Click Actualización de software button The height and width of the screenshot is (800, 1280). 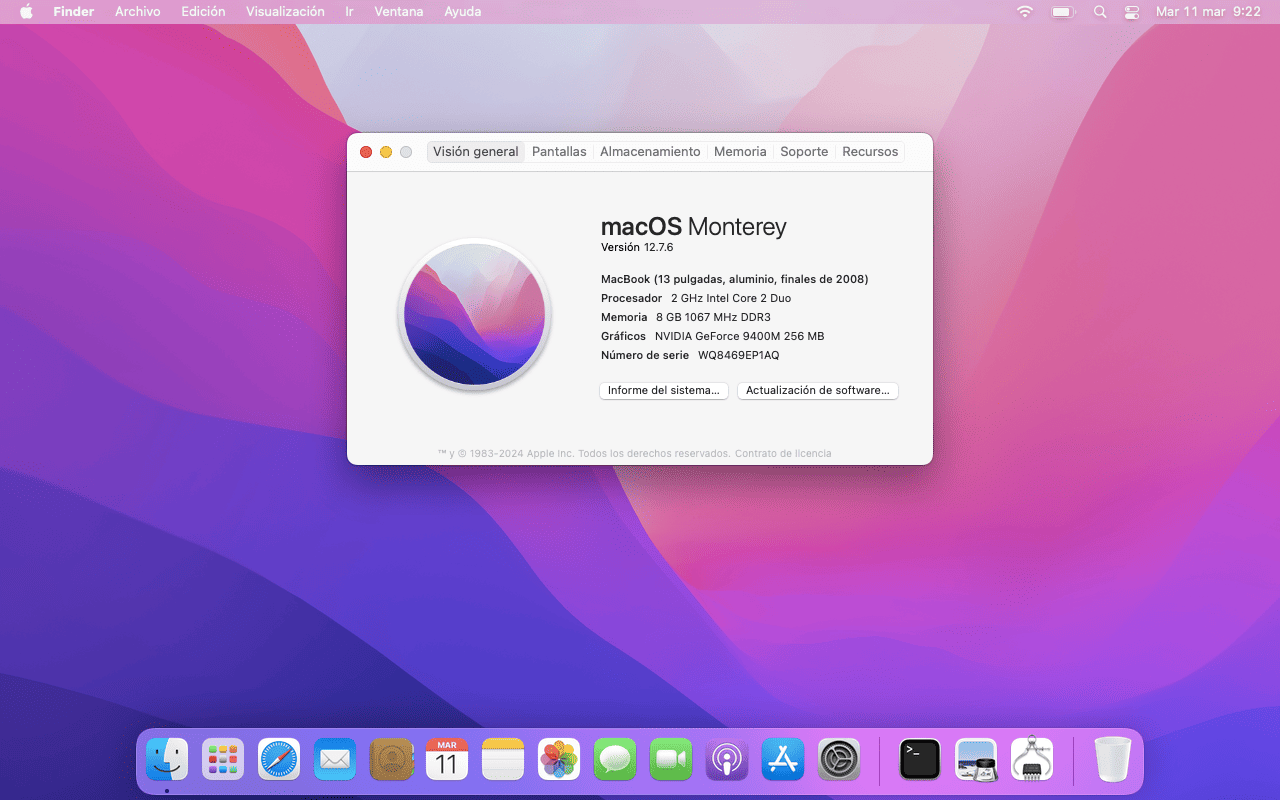818,391
